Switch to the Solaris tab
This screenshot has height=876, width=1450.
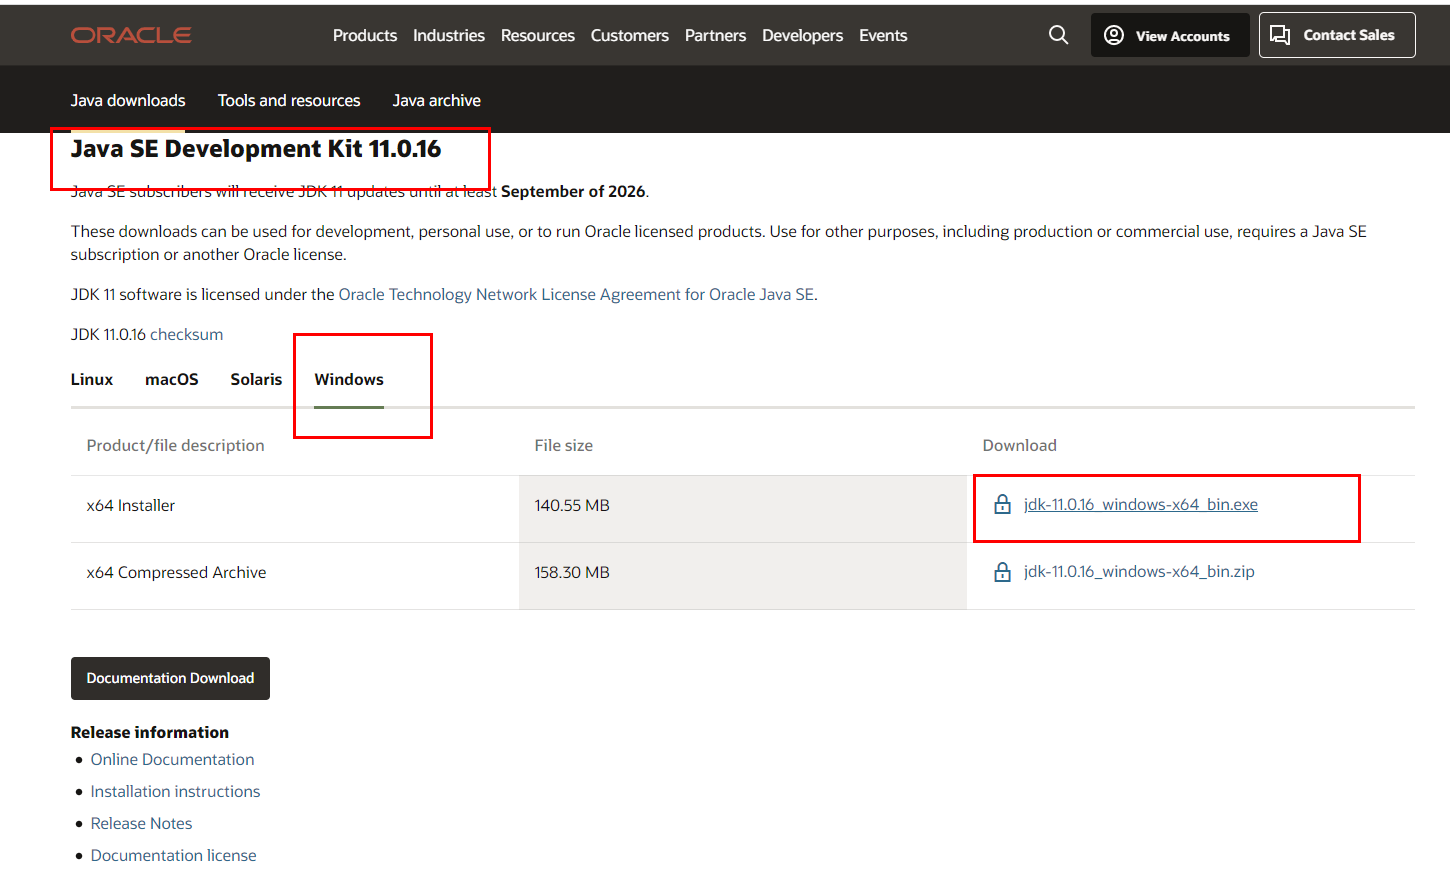pyautogui.click(x=256, y=379)
